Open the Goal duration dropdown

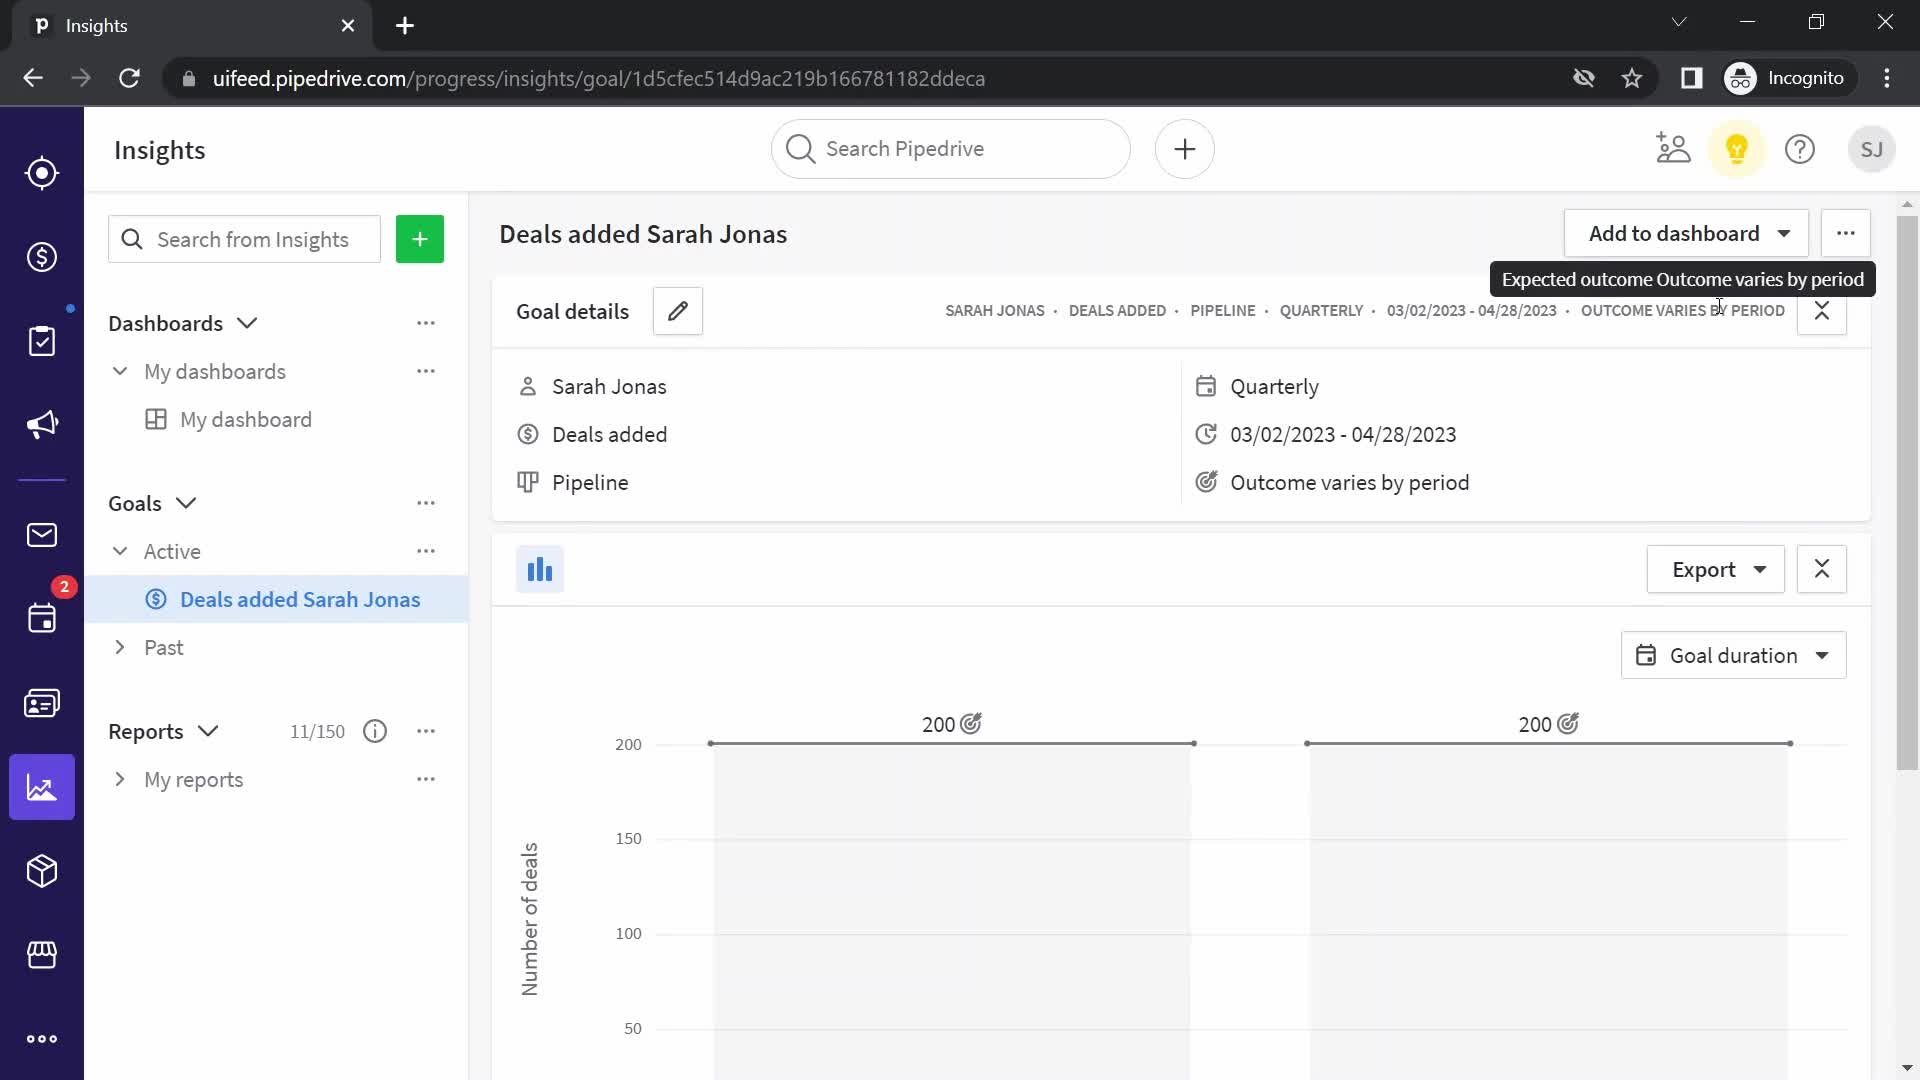coord(1733,655)
